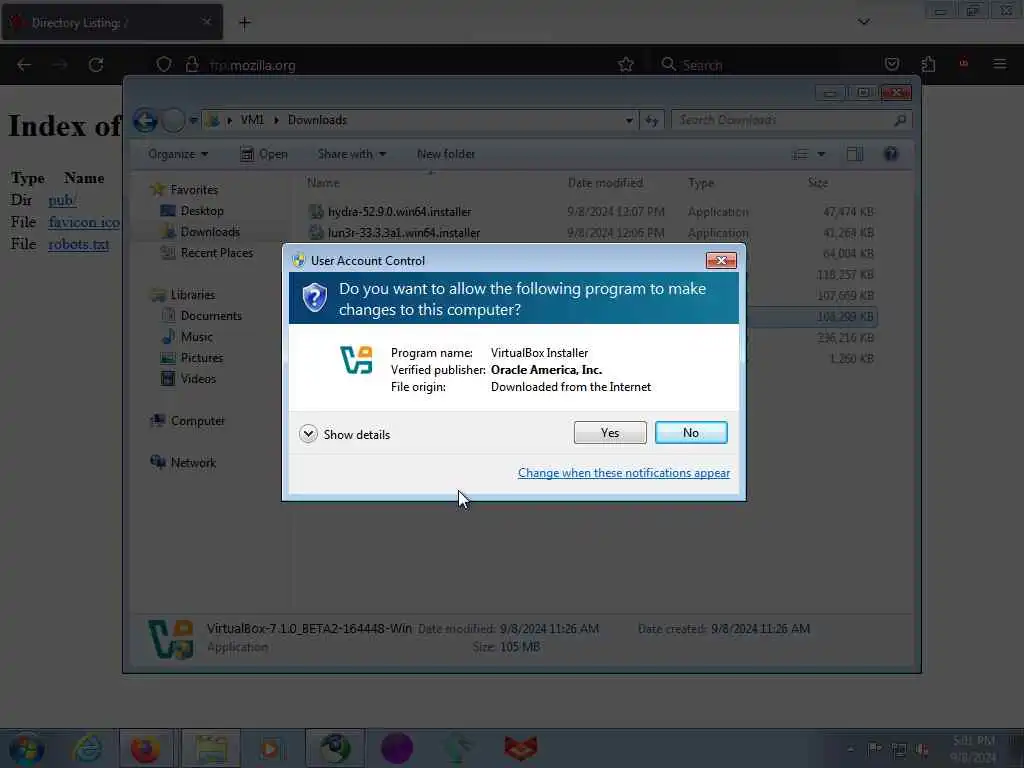The image size is (1024, 768).
Task: Click the site padlock icon
Action: click(x=191, y=65)
